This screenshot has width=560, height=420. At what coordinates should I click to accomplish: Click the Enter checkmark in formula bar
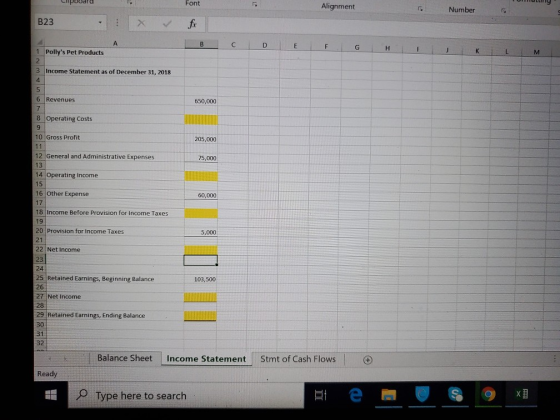click(x=167, y=24)
